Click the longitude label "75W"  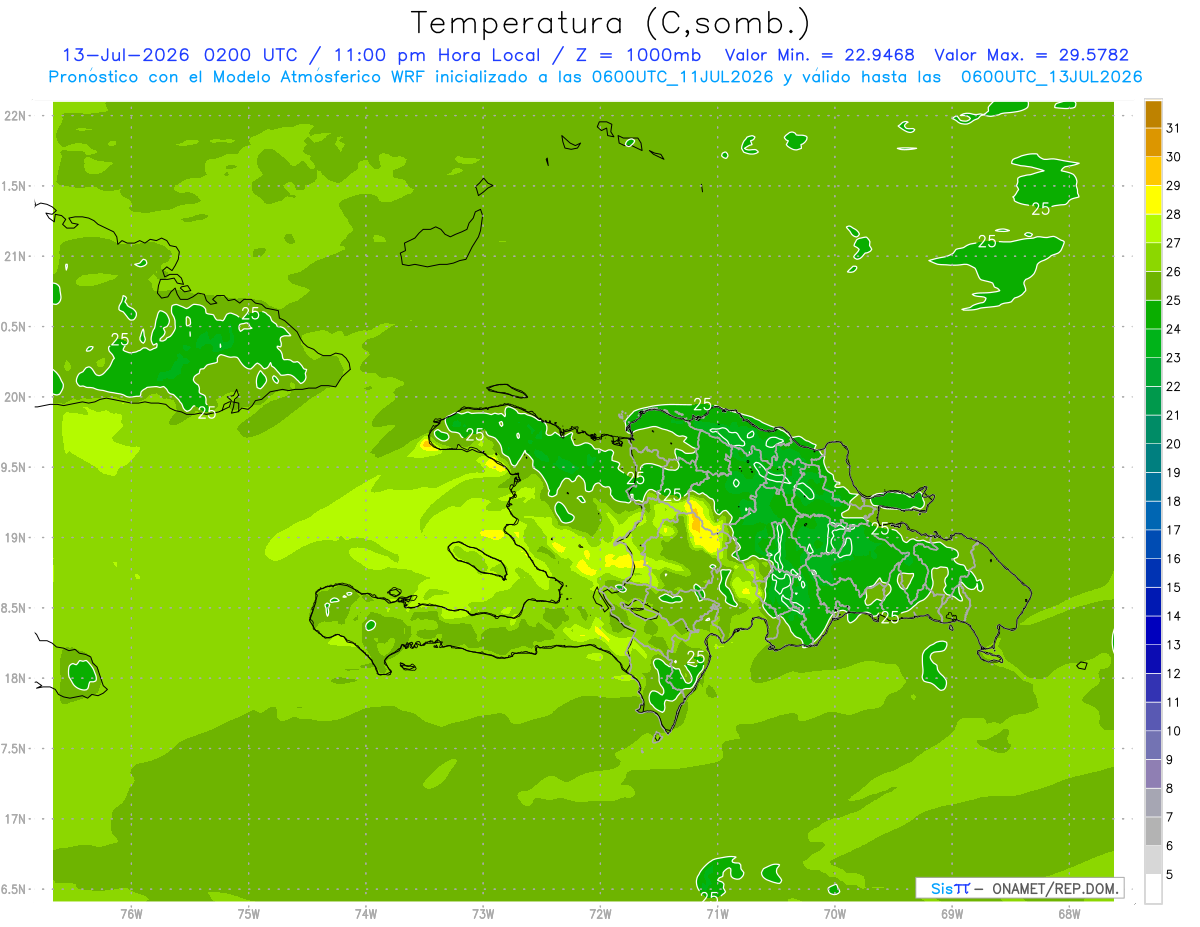249,914
